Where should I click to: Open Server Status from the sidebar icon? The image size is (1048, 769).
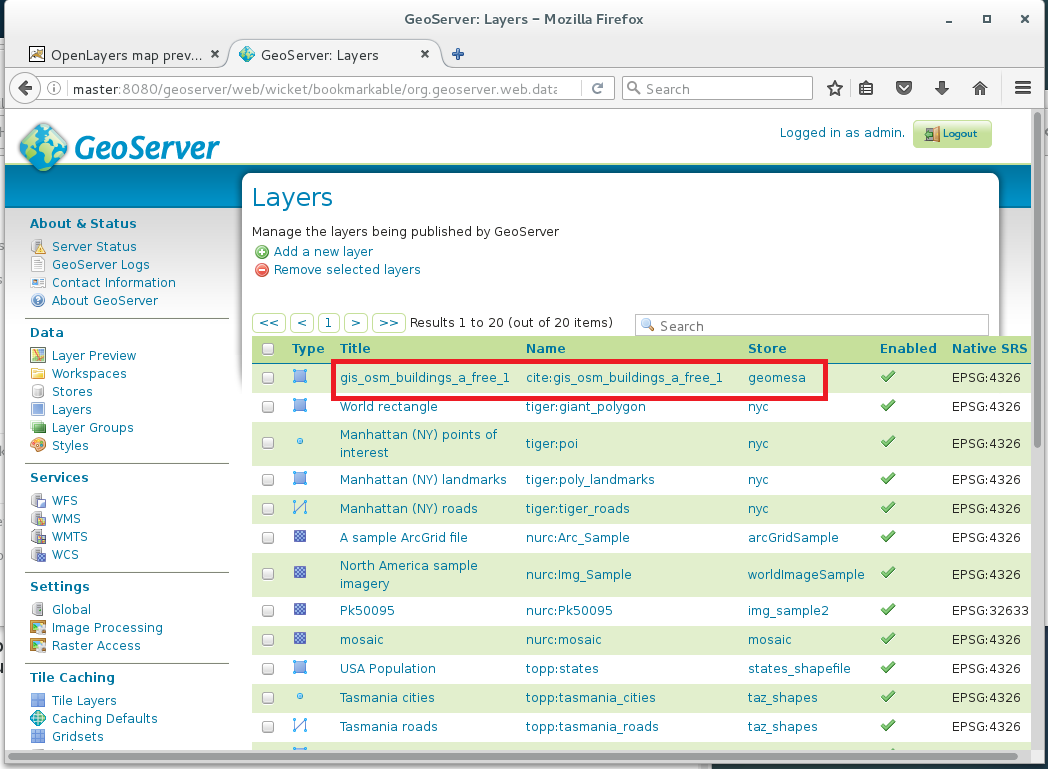38,247
